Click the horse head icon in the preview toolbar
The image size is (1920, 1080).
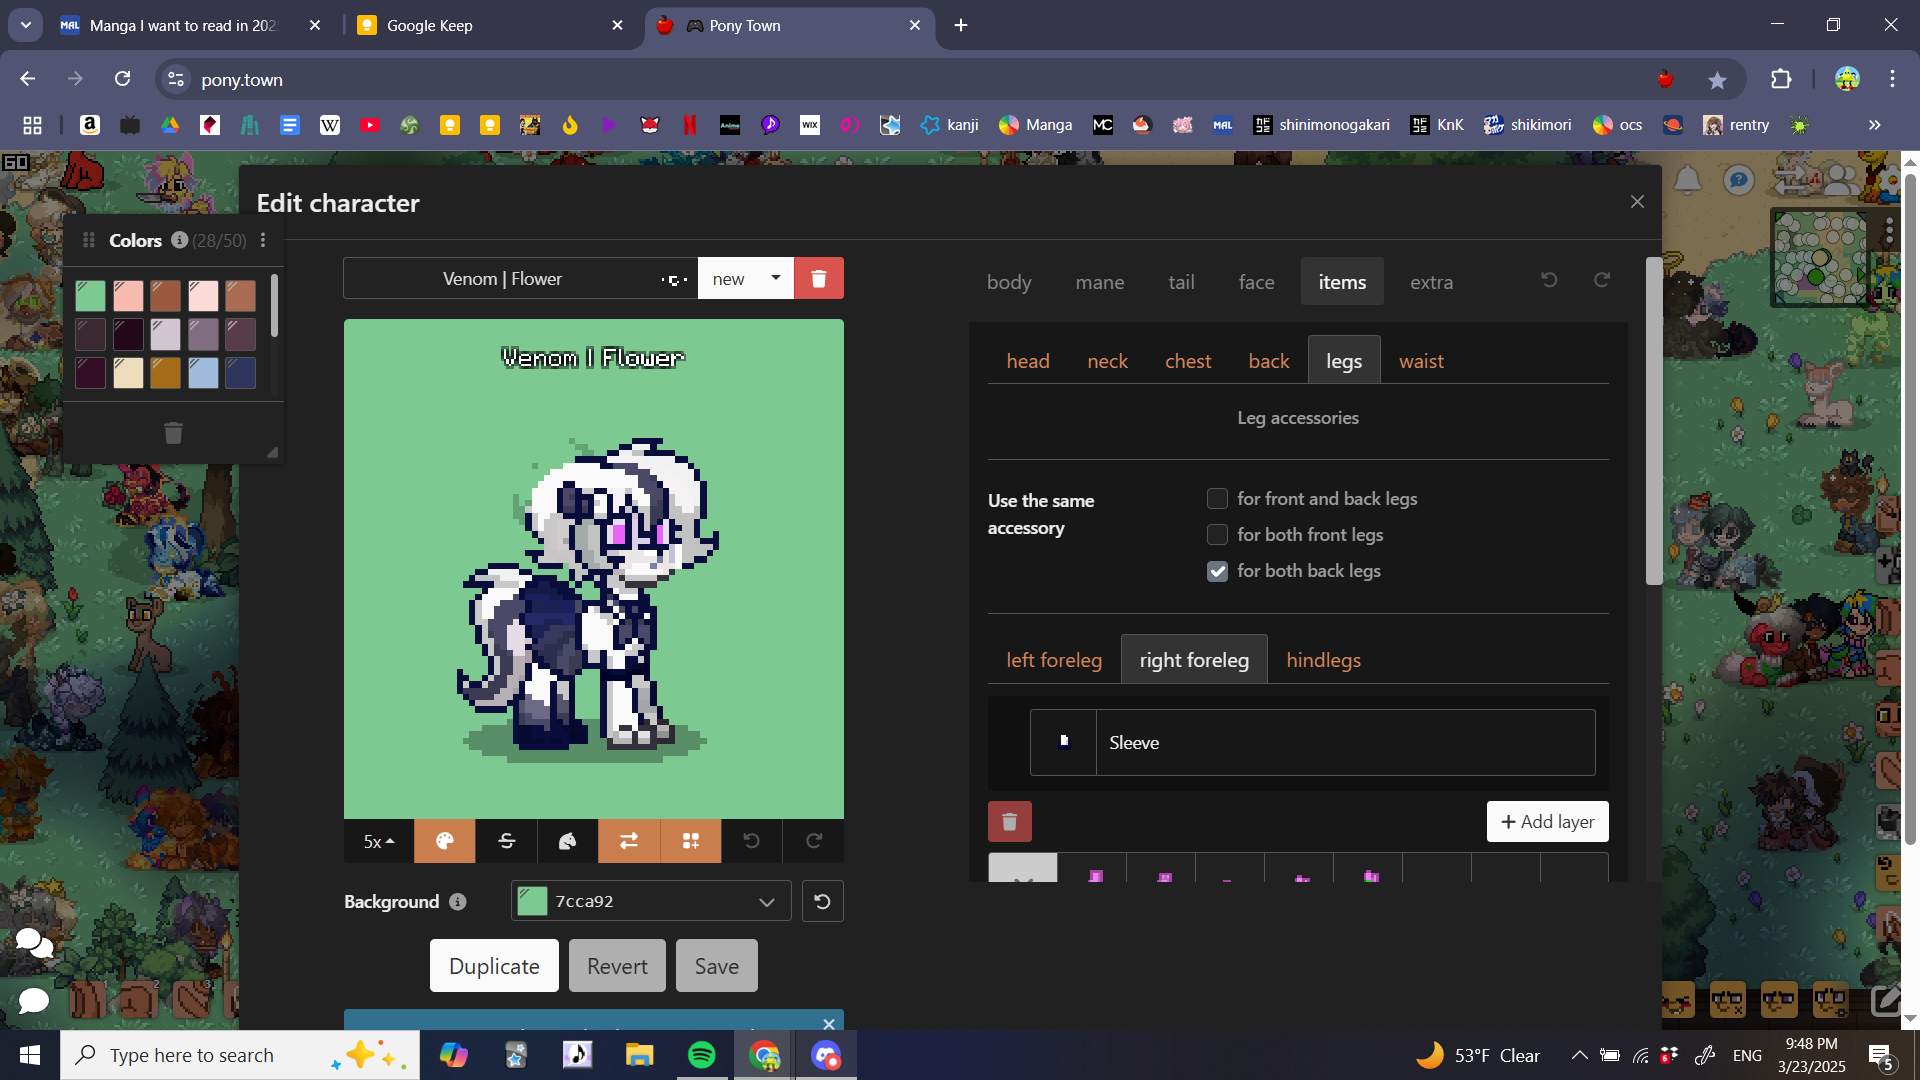tap(567, 841)
